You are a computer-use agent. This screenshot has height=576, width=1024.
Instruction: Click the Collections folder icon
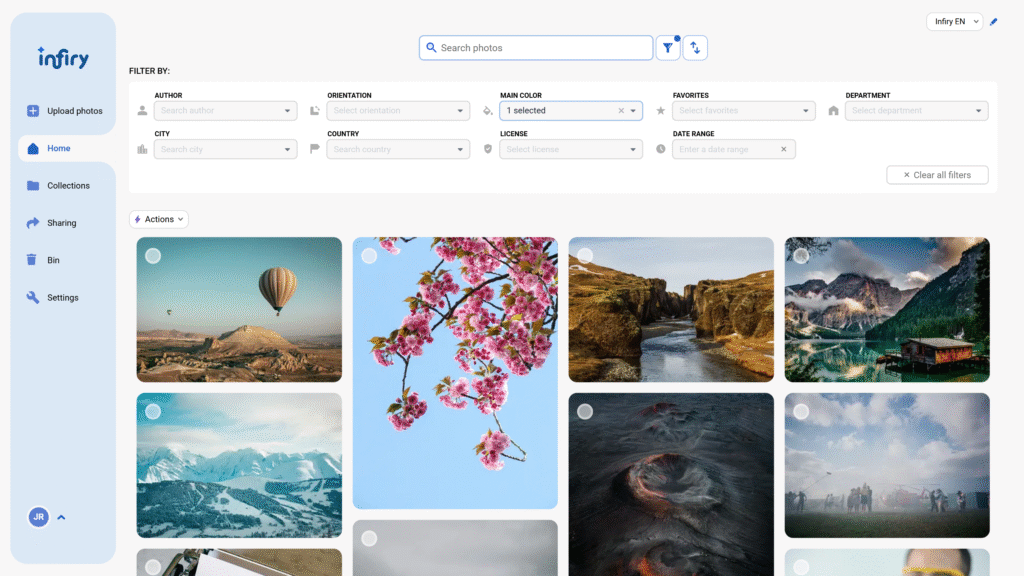click(x=33, y=185)
